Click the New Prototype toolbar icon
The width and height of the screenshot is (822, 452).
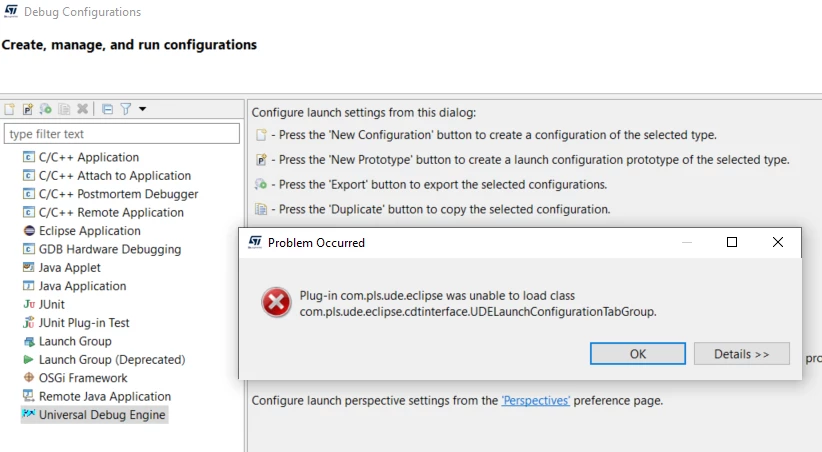click(27, 109)
